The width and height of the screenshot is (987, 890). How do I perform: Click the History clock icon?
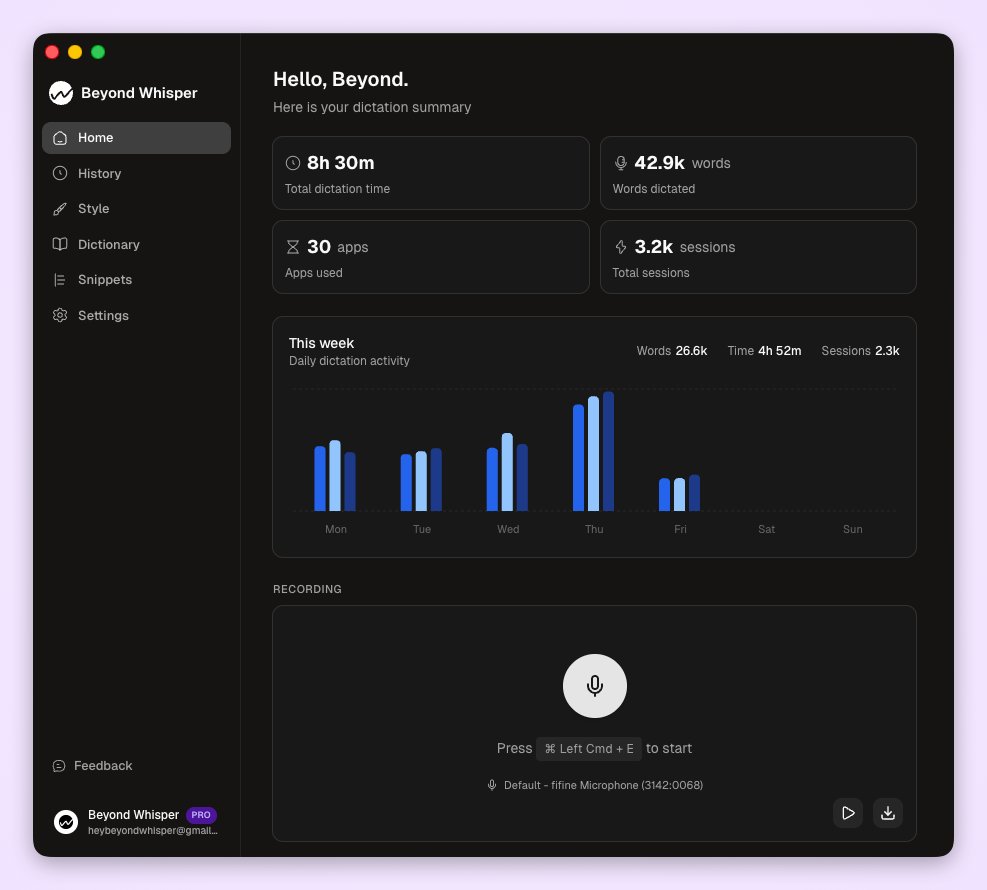click(60, 173)
